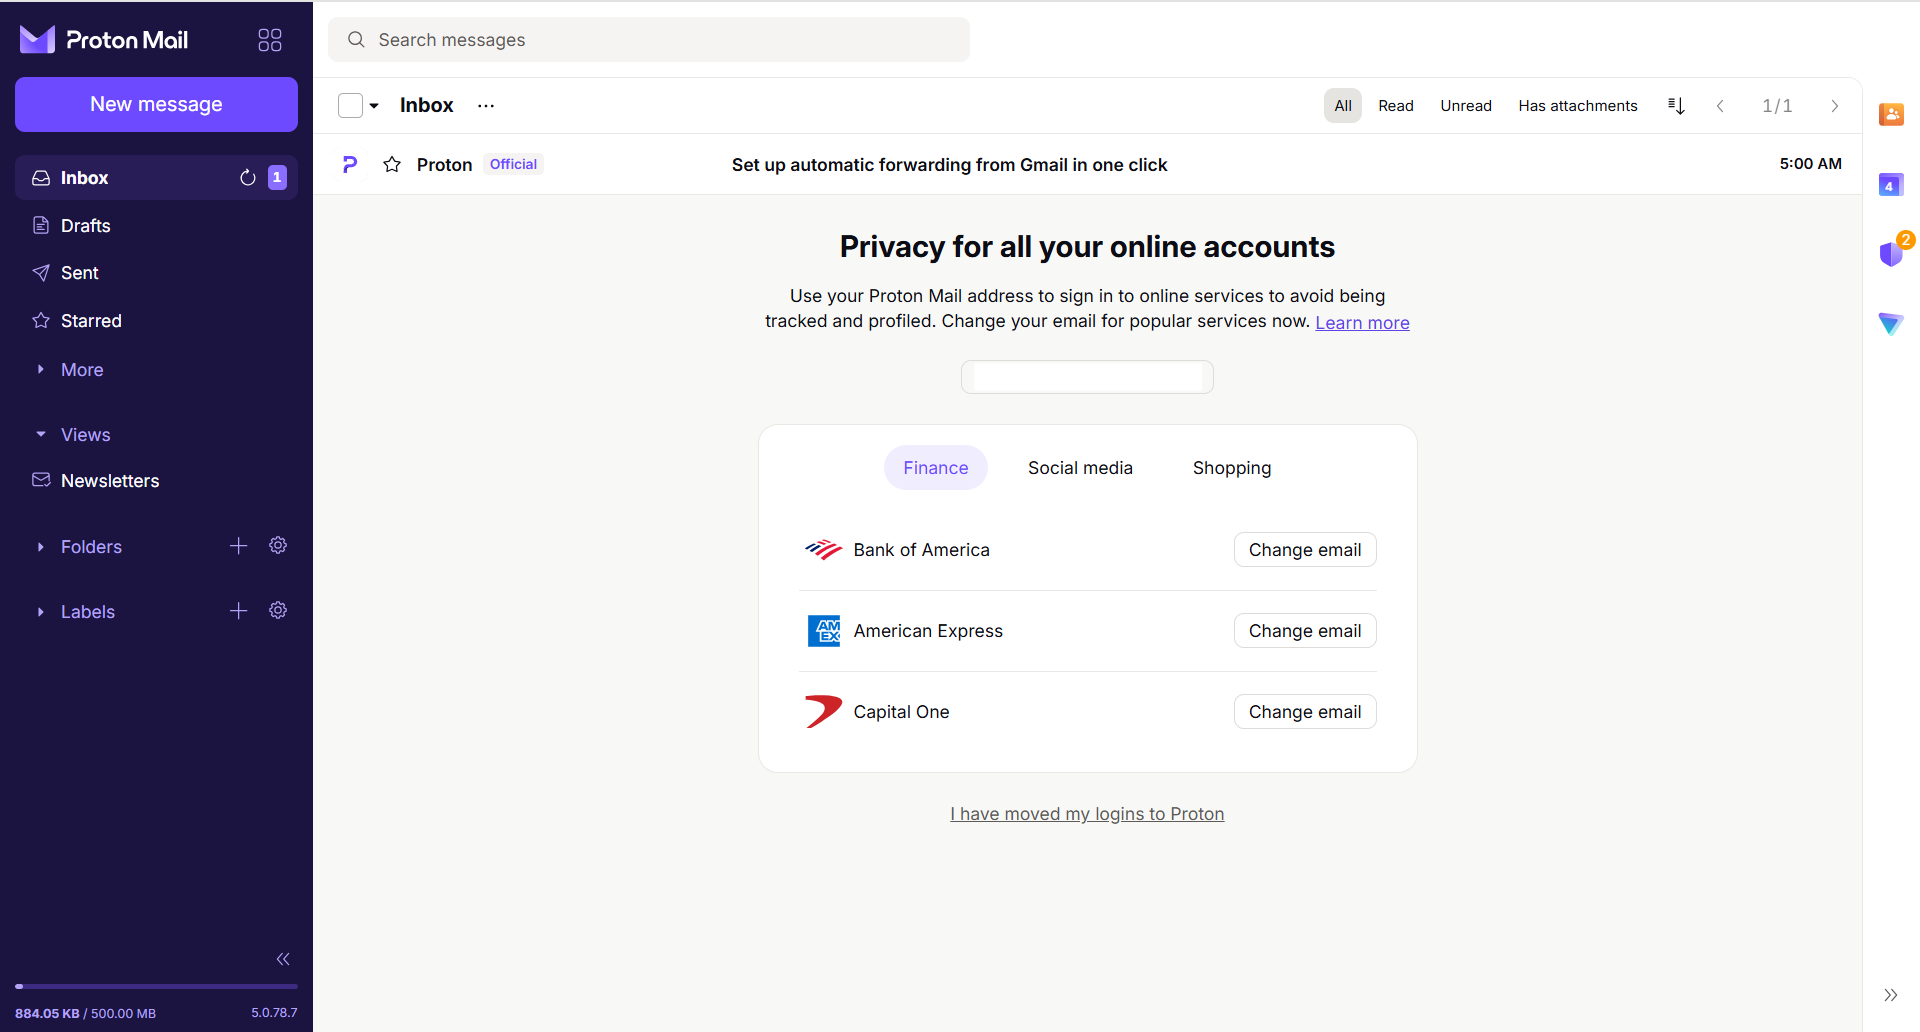Click the 5.0.78.7 version number
This screenshot has height=1032, width=1920.
pyautogui.click(x=274, y=1013)
